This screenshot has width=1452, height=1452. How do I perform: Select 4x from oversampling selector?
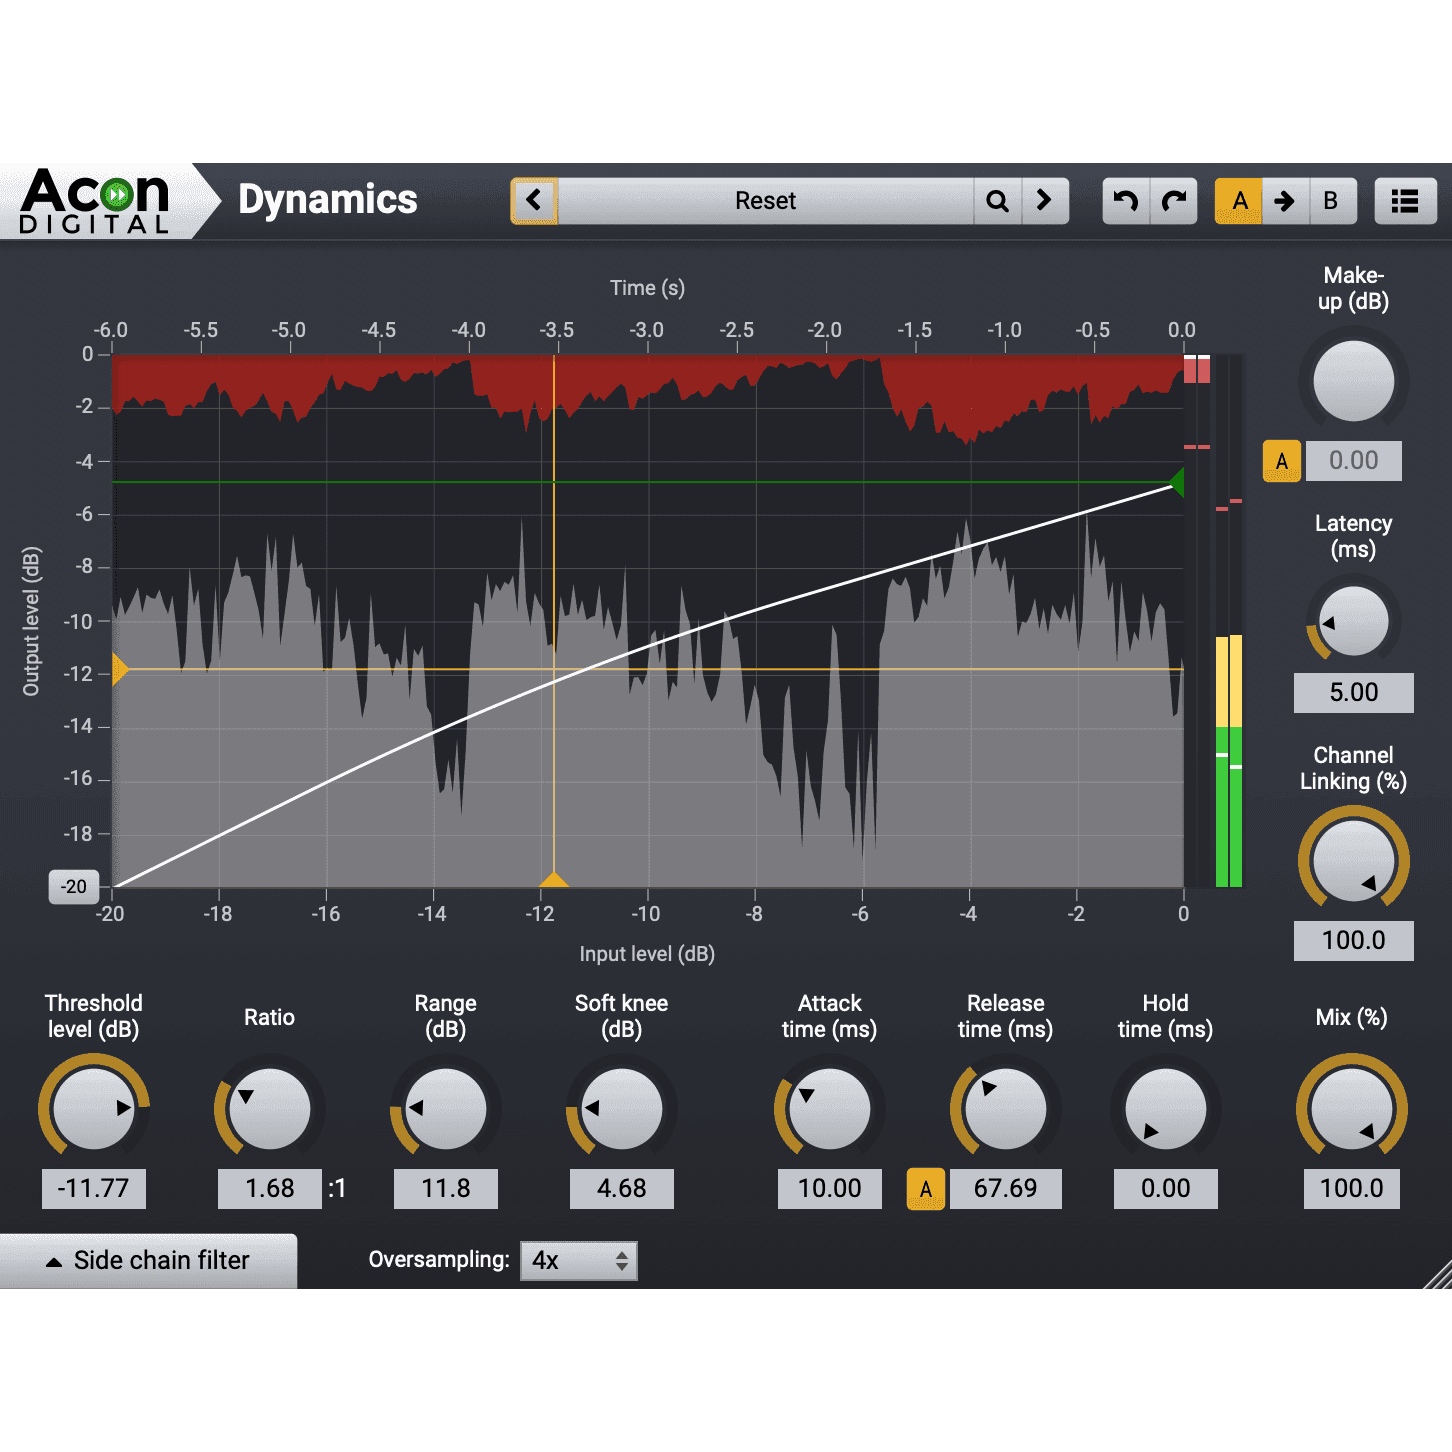click(578, 1260)
